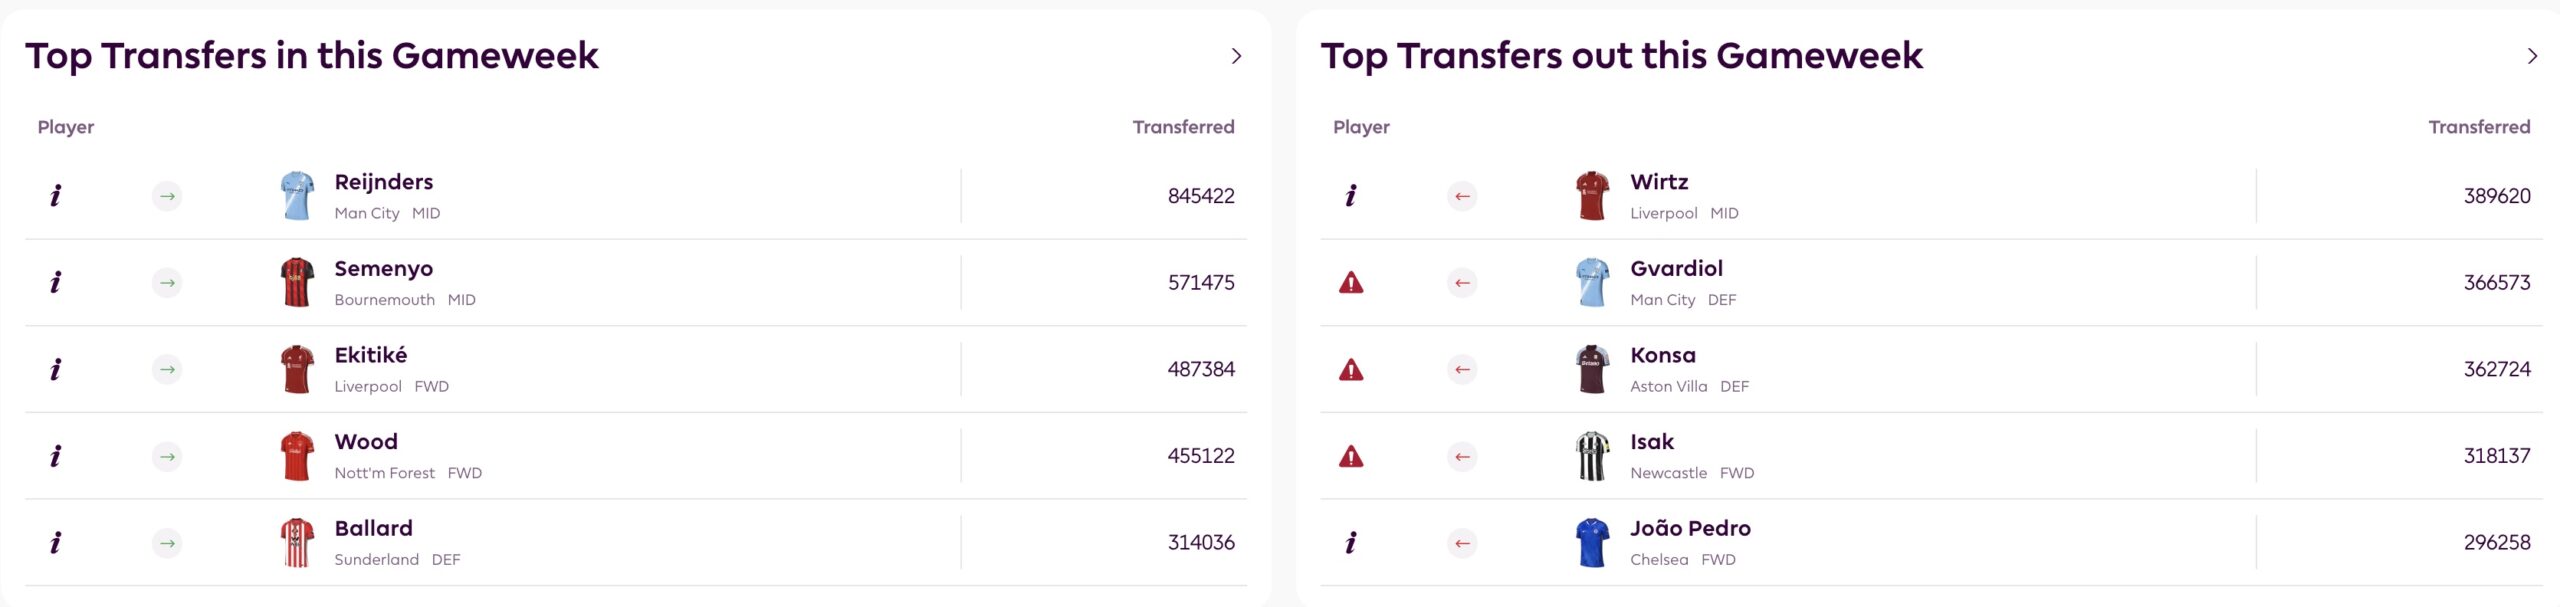Click the red transfer-out arrow for Wirtz

point(1462,196)
